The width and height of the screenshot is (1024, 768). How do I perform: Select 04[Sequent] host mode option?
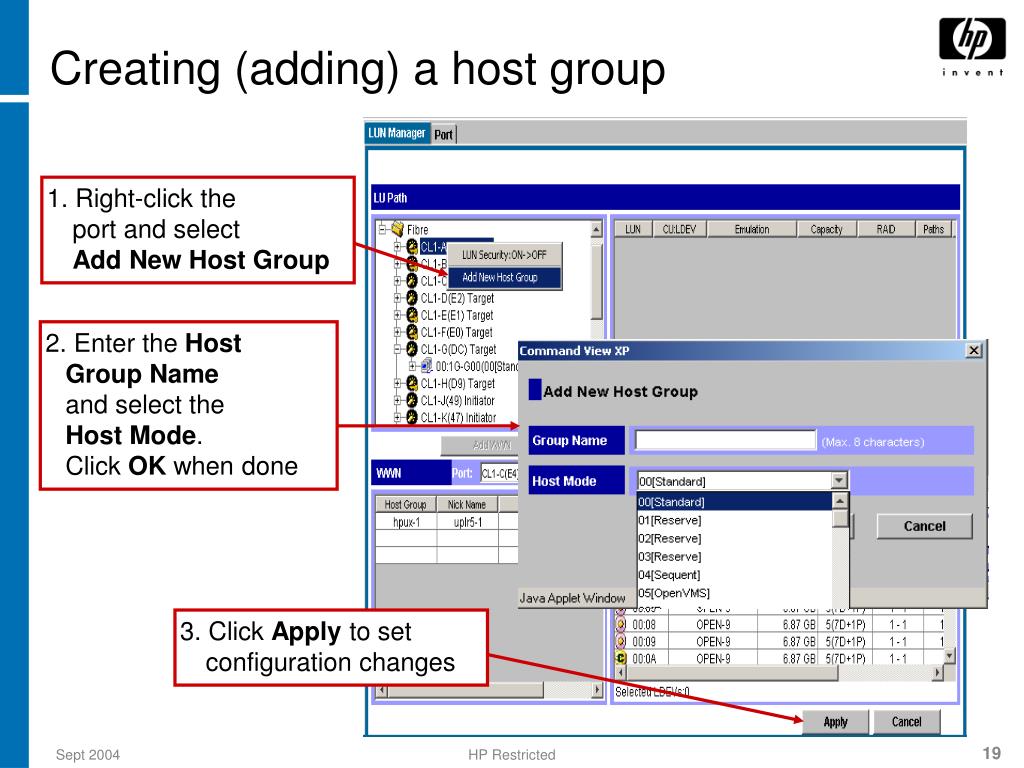(x=734, y=575)
